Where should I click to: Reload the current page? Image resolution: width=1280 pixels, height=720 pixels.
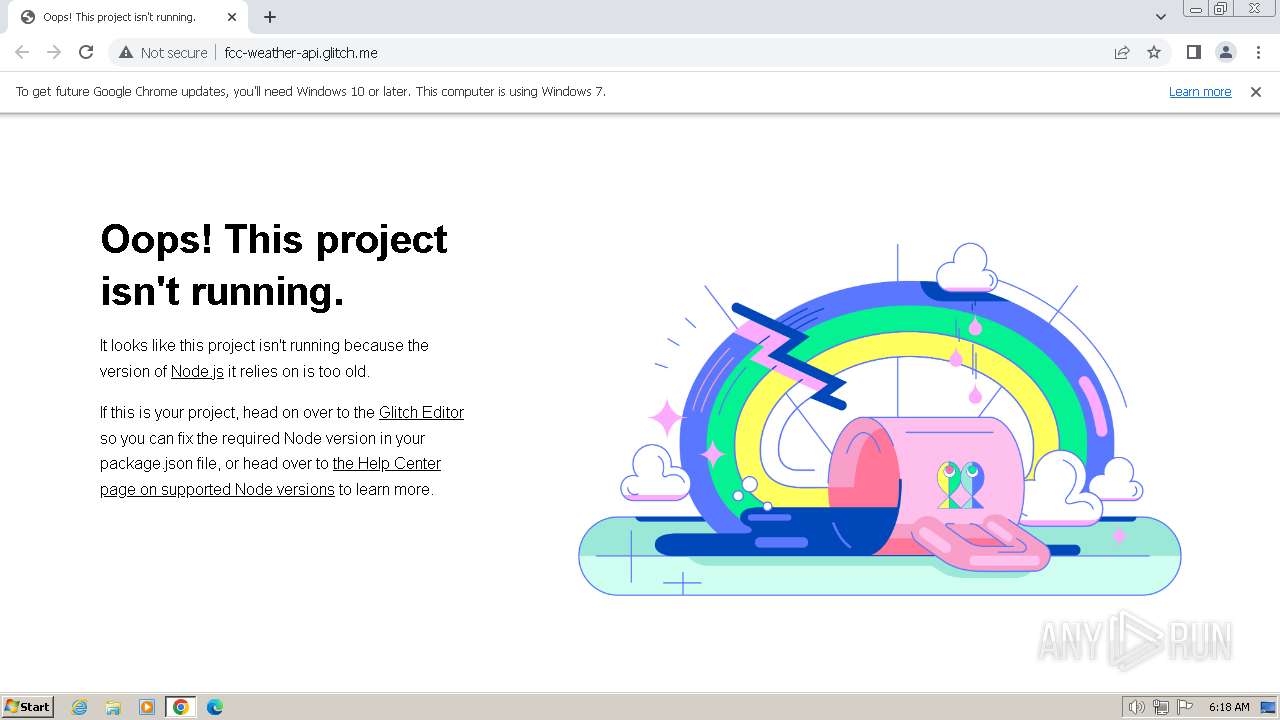tap(86, 52)
